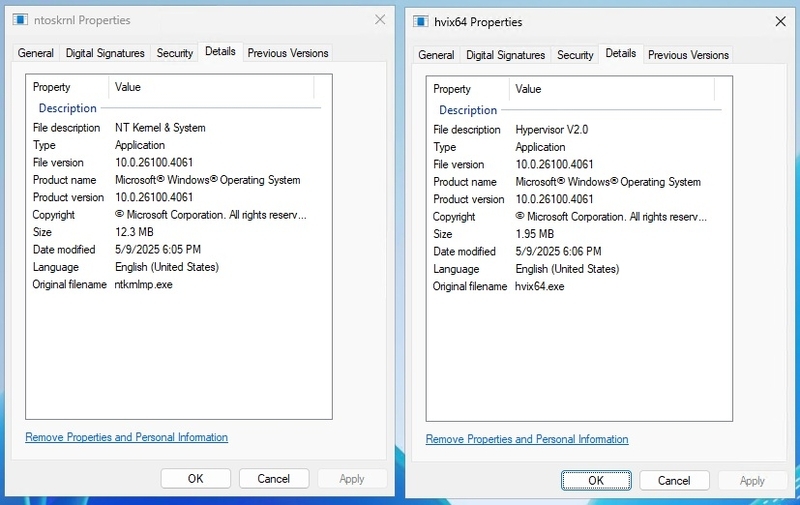This screenshot has width=800, height=505.
Task: Open General tab in hvix64 Properties
Action: tap(436, 55)
